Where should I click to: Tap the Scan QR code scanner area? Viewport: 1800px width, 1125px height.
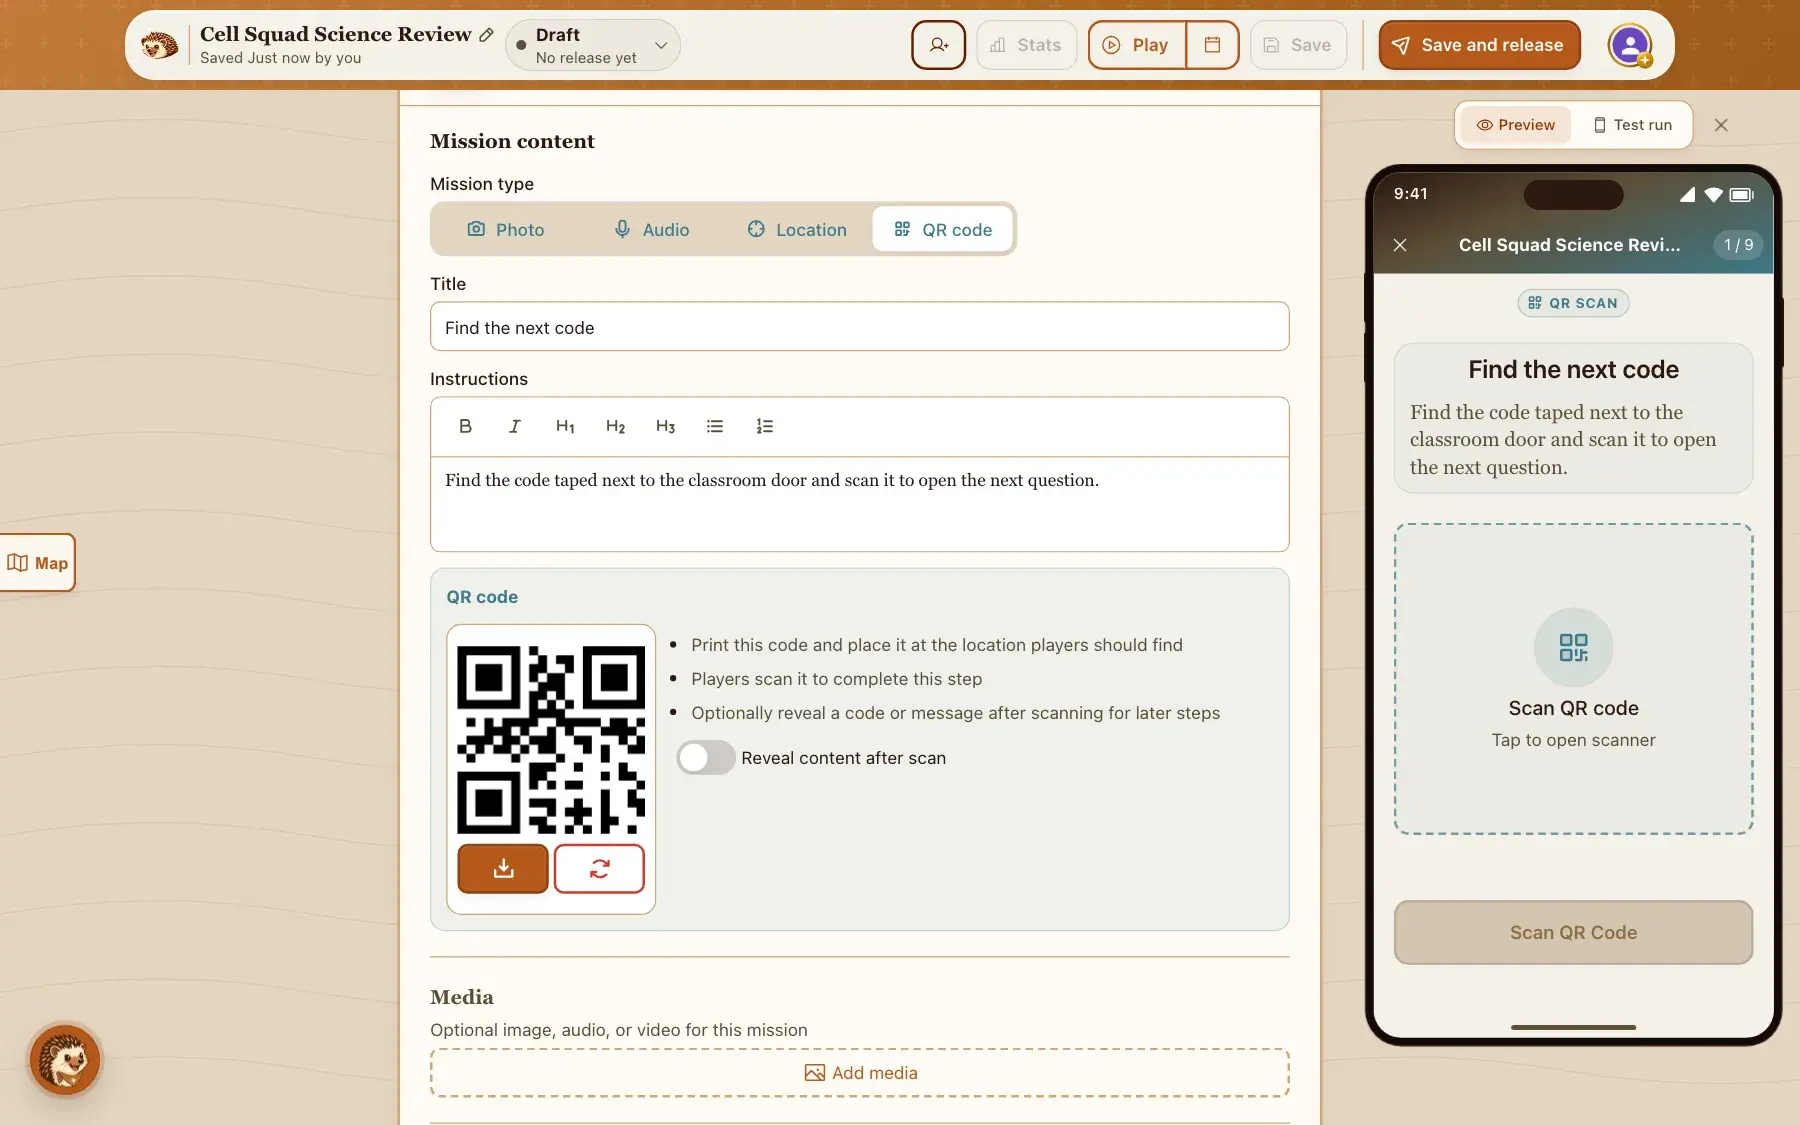point(1573,679)
